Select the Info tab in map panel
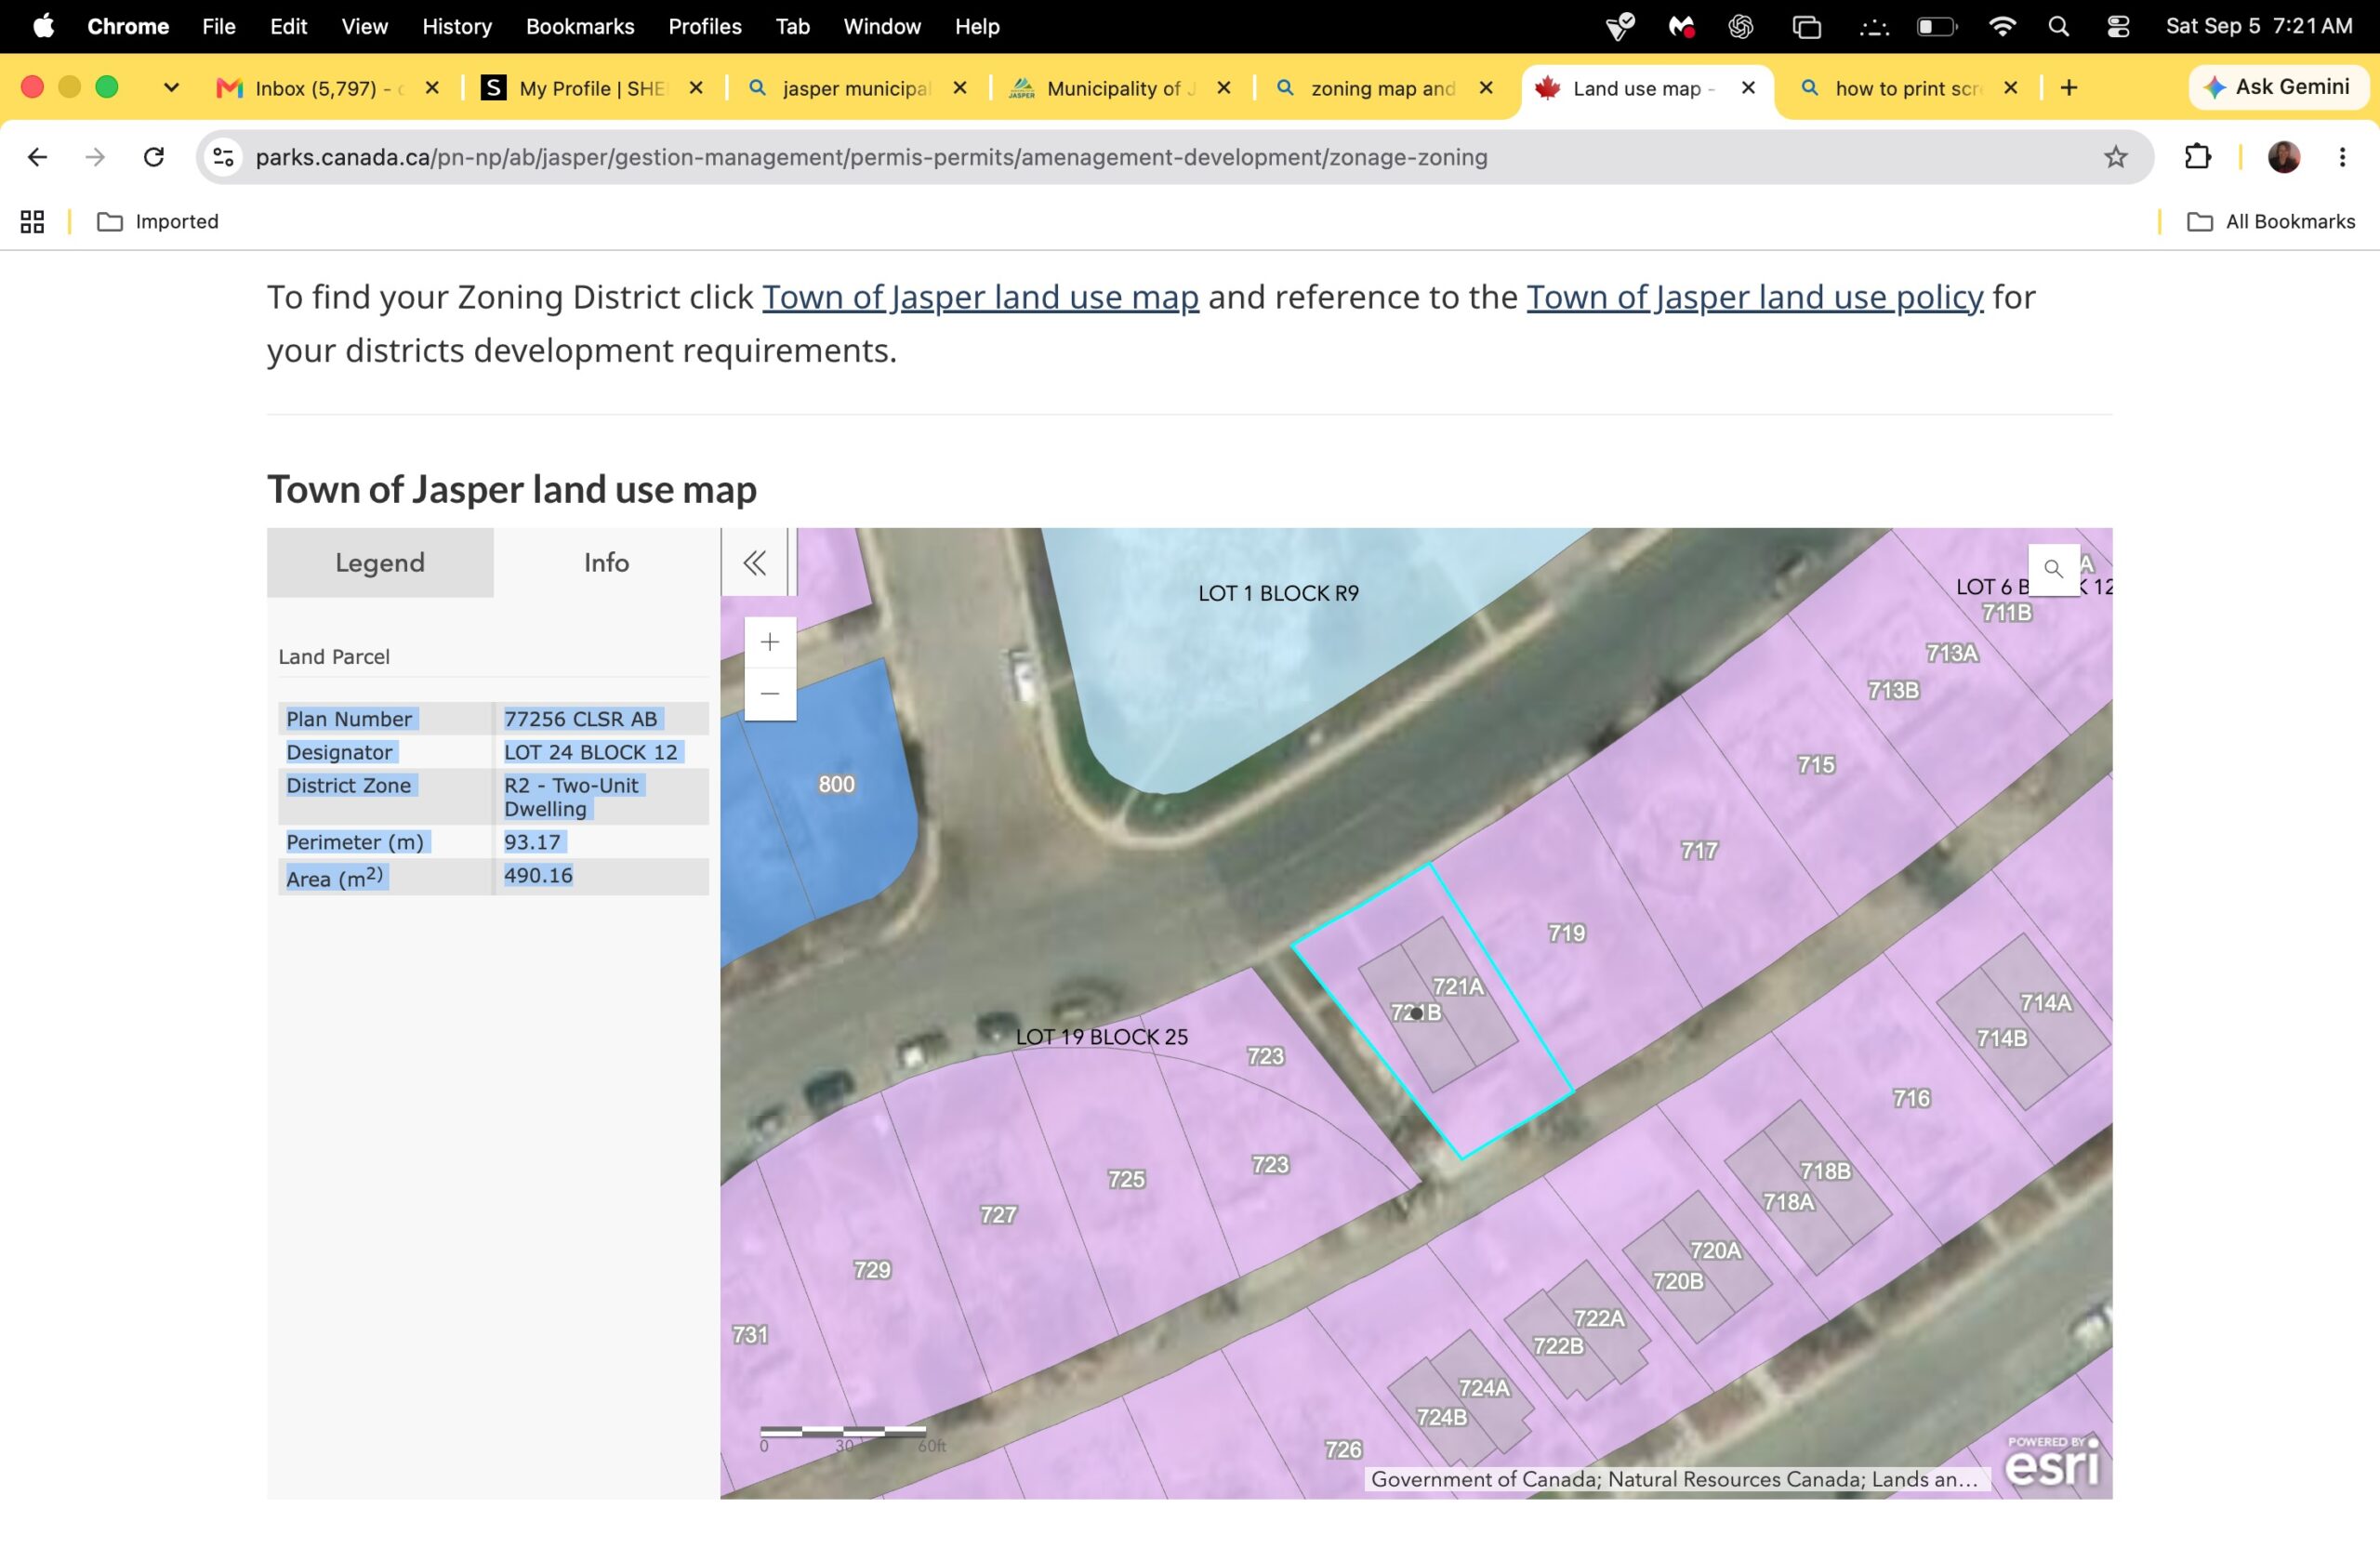The width and height of the screenshot is (2380, 1548). tap(607, 563)
